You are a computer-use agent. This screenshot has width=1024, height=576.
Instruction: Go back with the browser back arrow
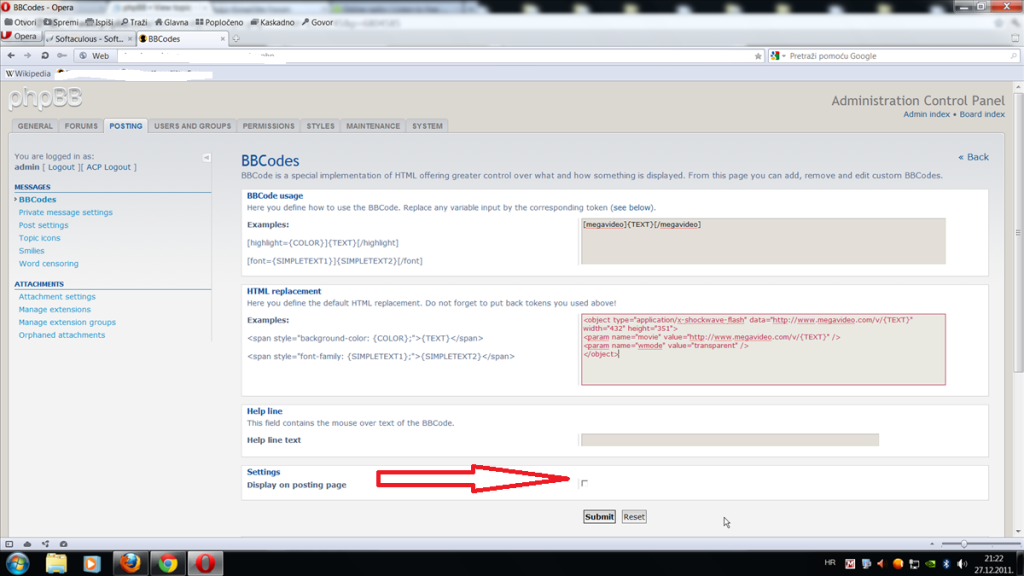[11, 56]
